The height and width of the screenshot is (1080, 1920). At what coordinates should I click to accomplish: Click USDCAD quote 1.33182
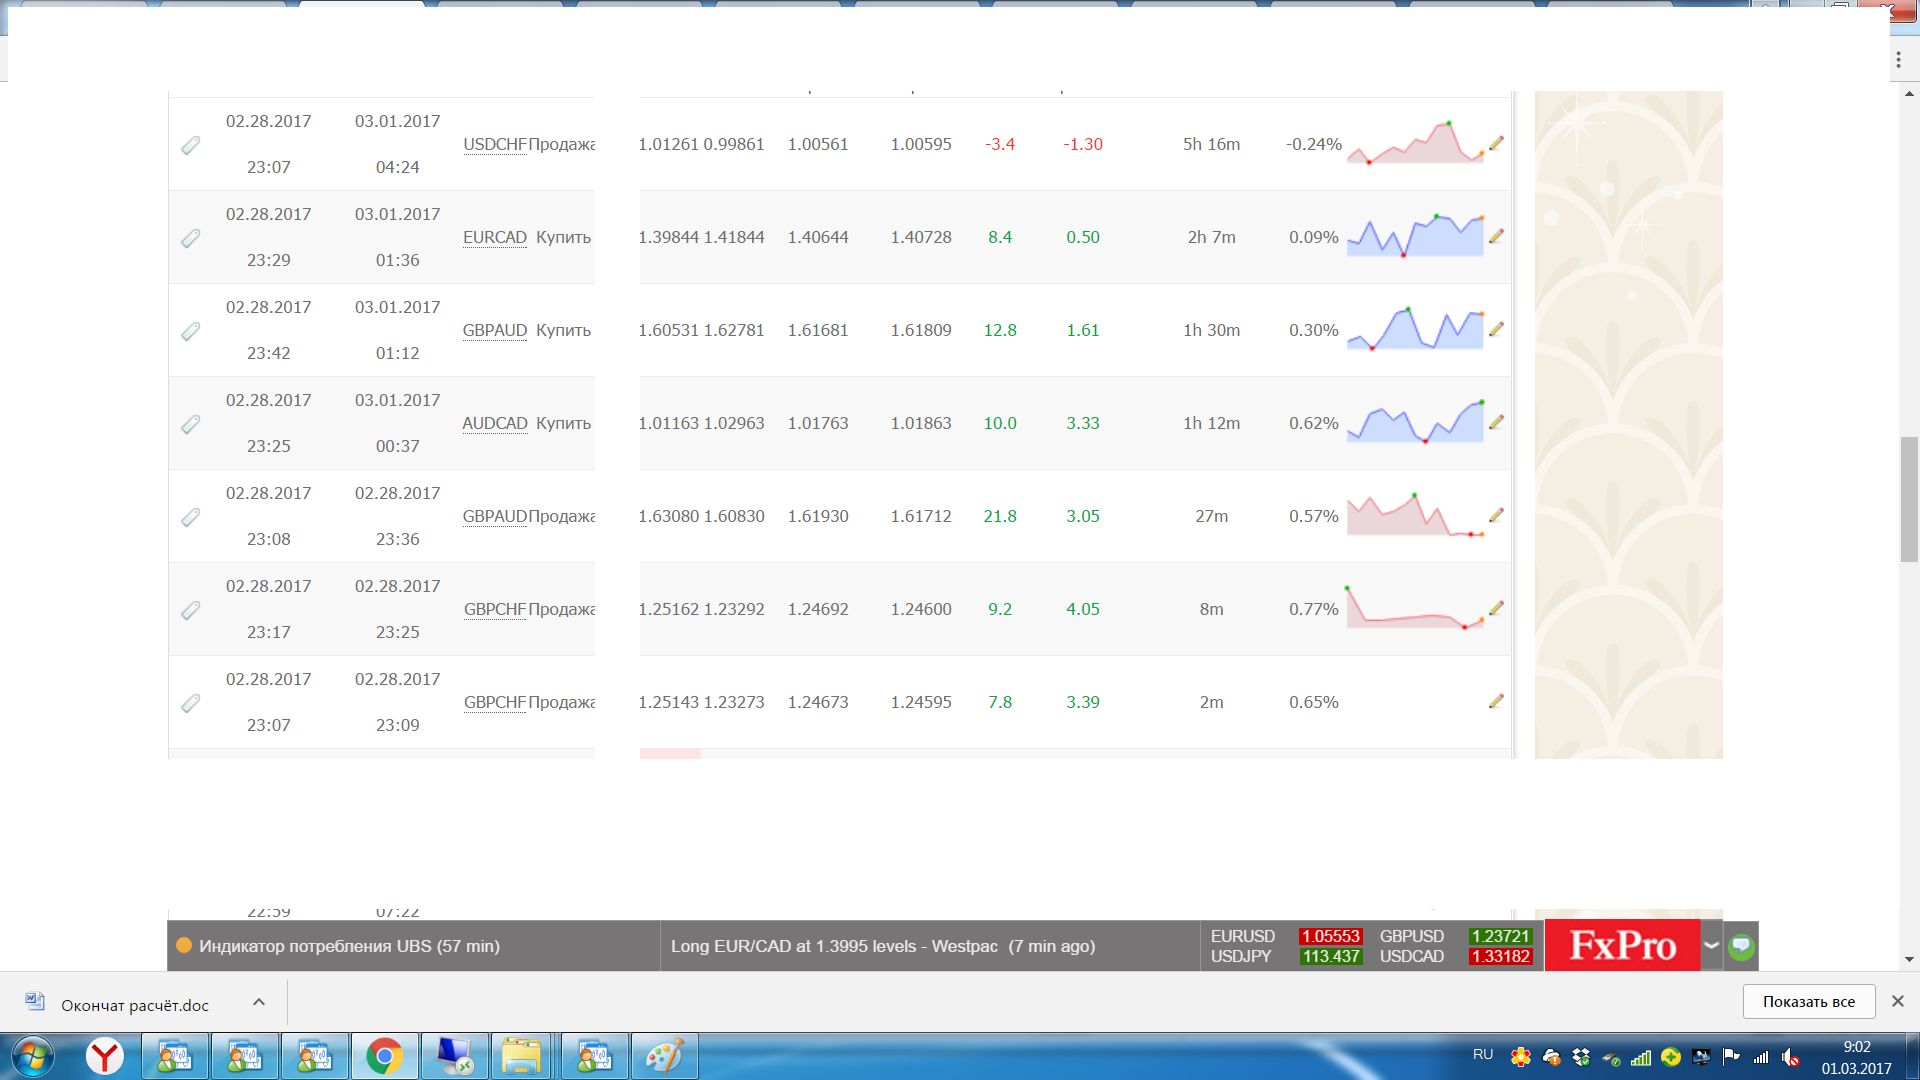(x=1500, y=956)
